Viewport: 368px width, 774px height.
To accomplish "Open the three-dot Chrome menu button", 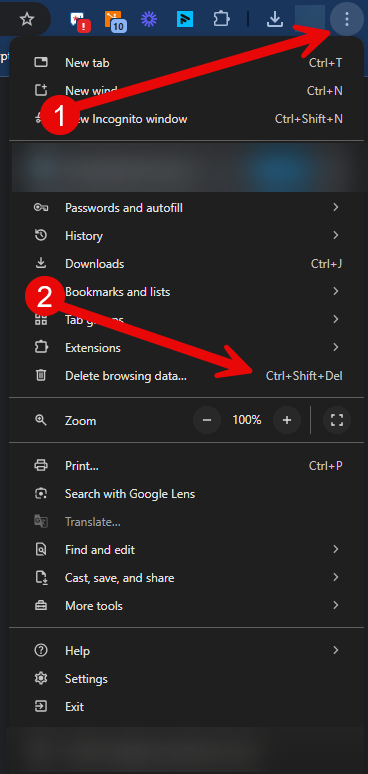I will click(347, 19).
